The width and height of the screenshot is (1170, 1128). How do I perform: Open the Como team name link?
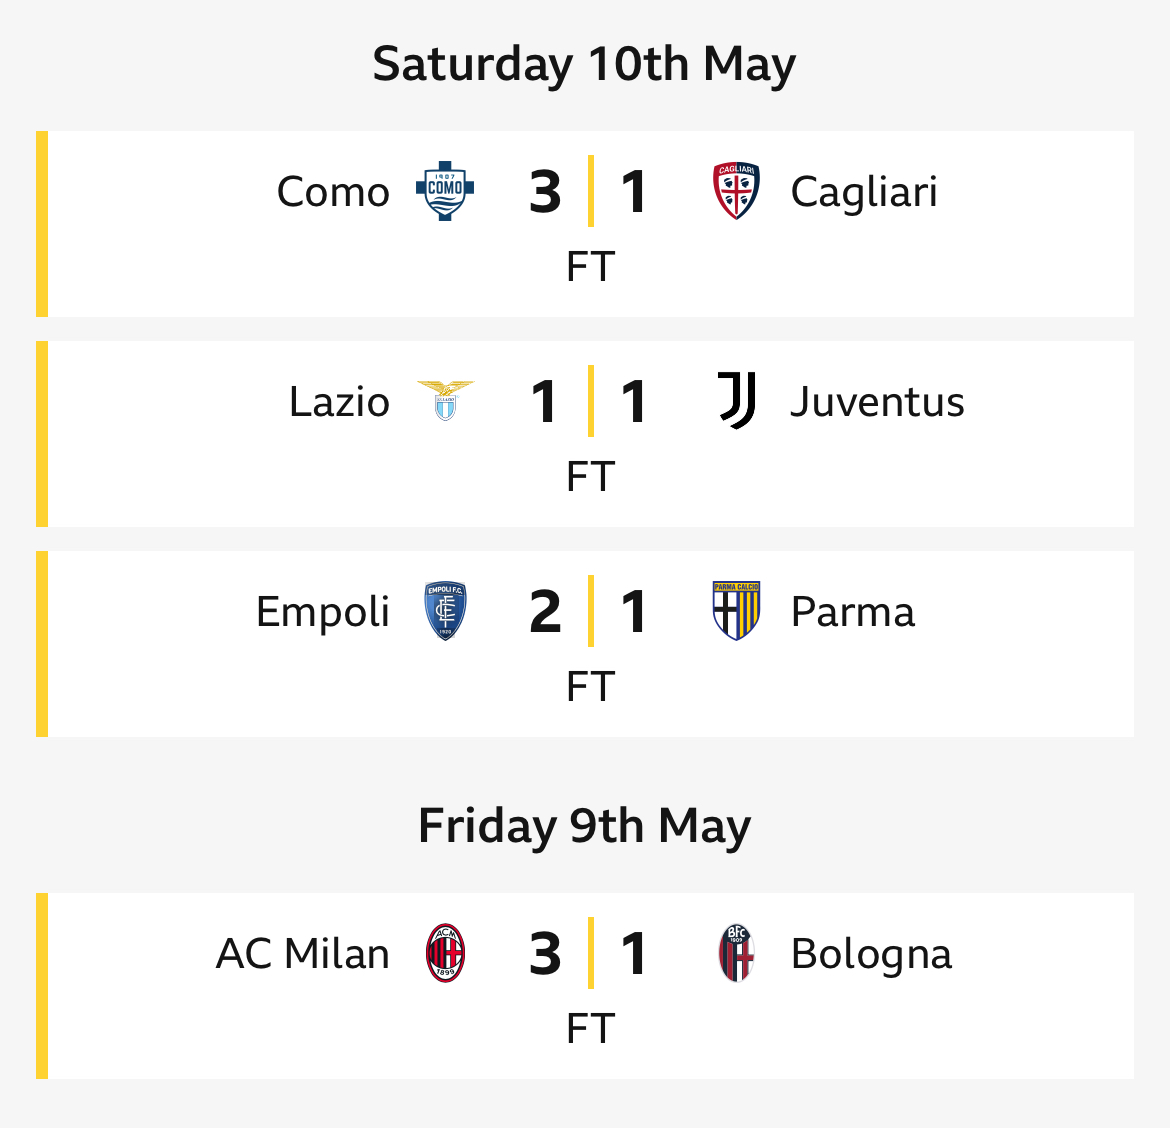coord(333,192)
